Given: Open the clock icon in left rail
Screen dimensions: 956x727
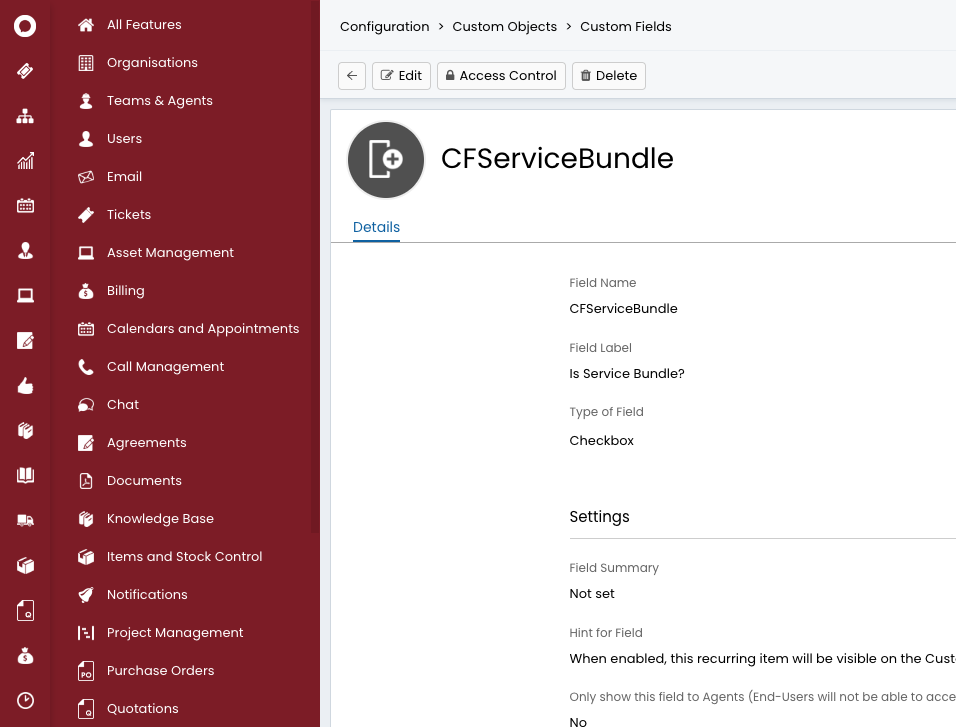Looking at the screenshot, I should click(x=25, y=700).
